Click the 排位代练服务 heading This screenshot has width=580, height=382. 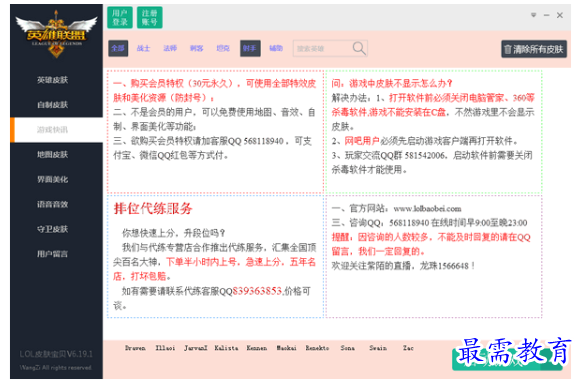point(153,209)
